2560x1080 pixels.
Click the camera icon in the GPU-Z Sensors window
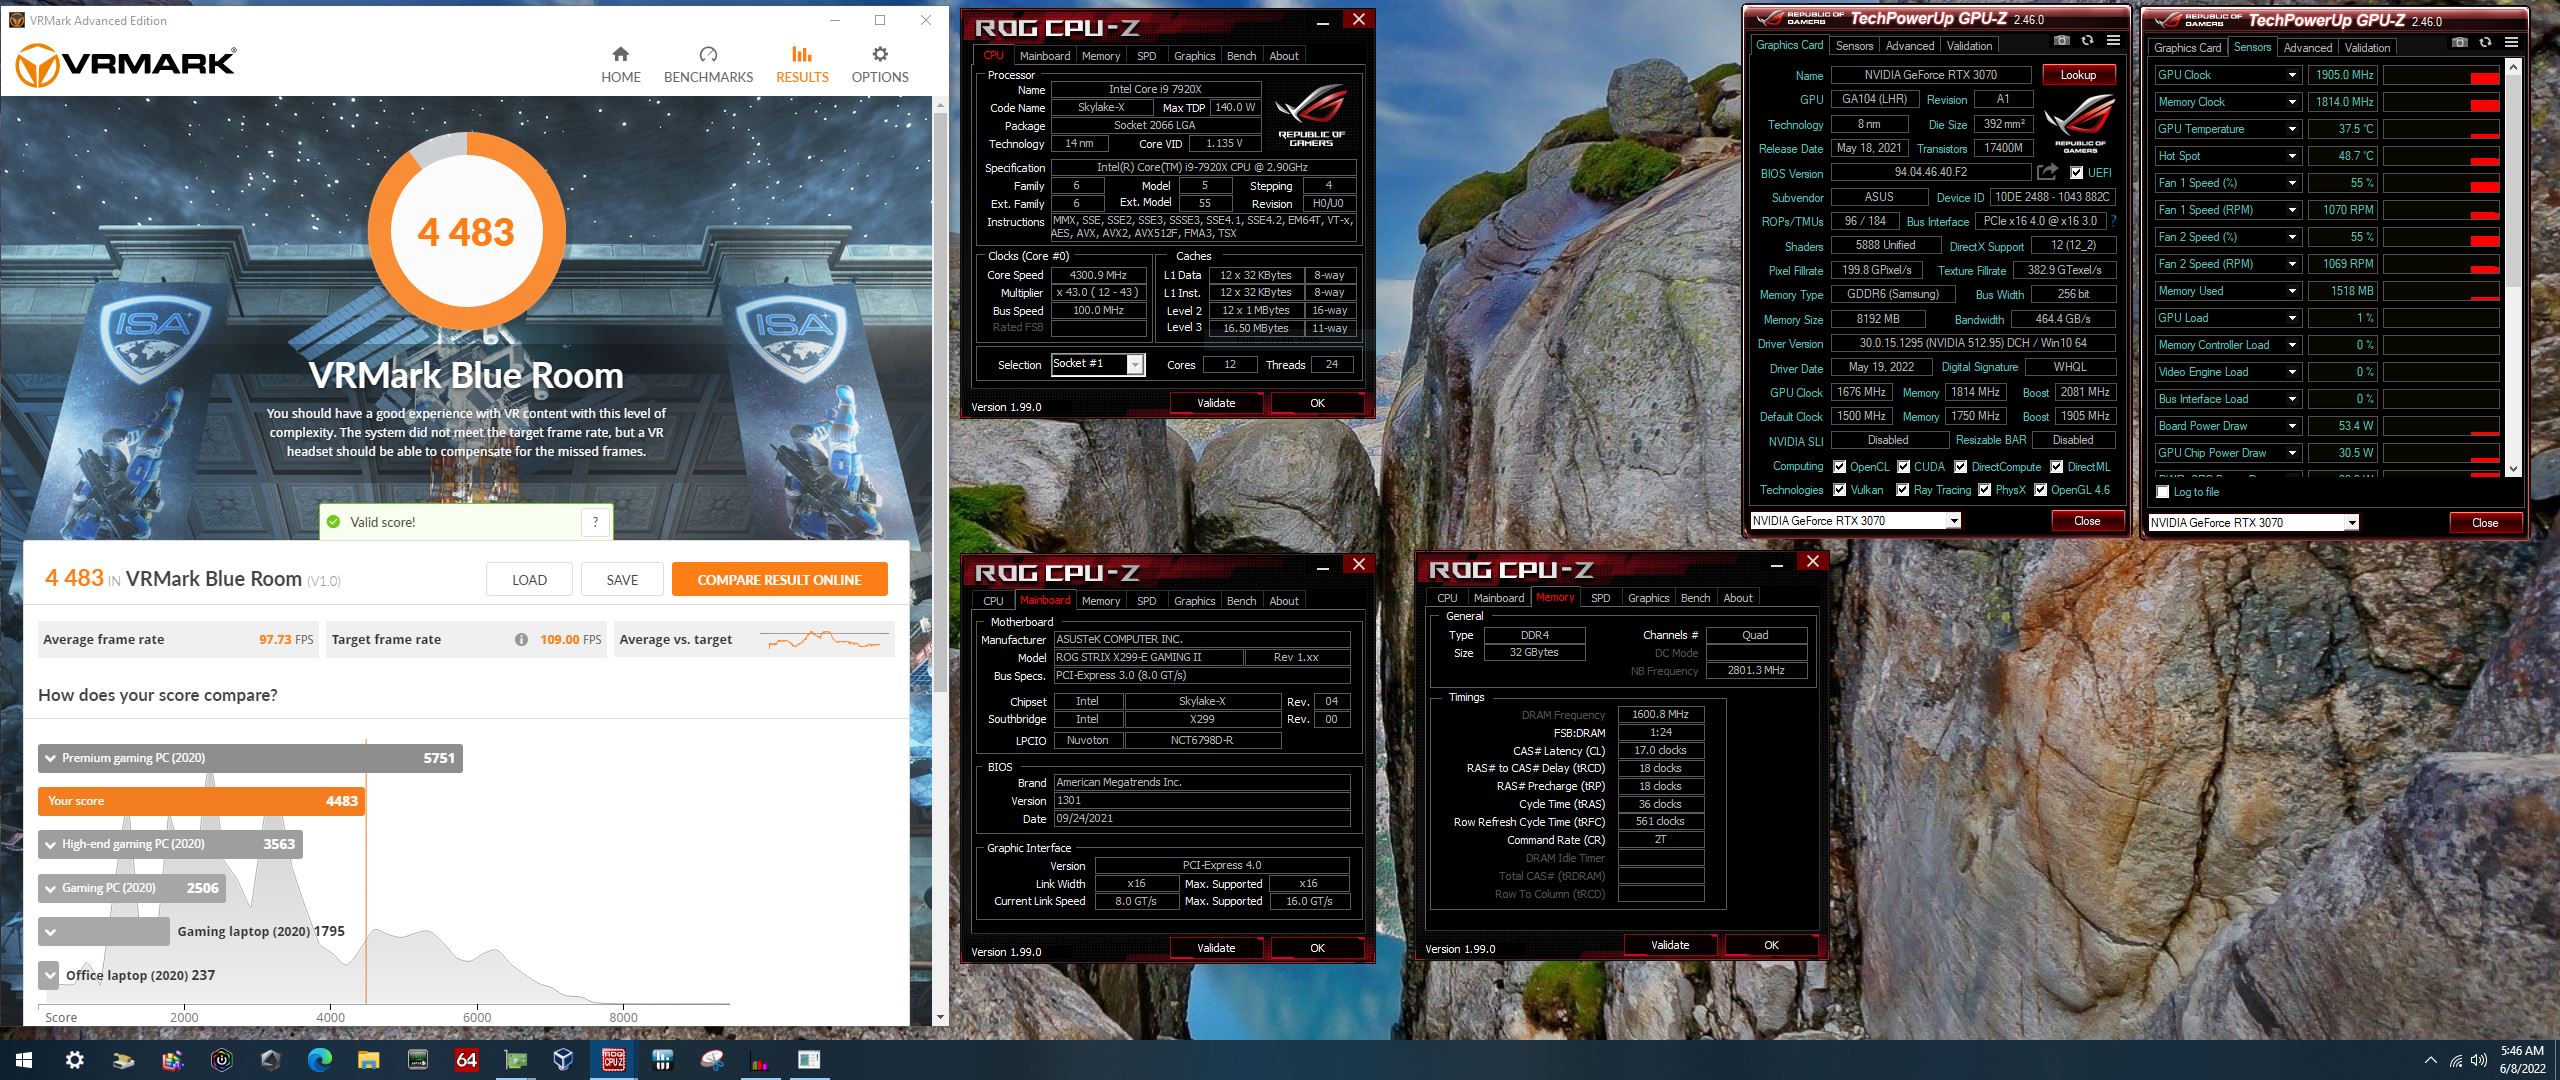click(2459, 43)
